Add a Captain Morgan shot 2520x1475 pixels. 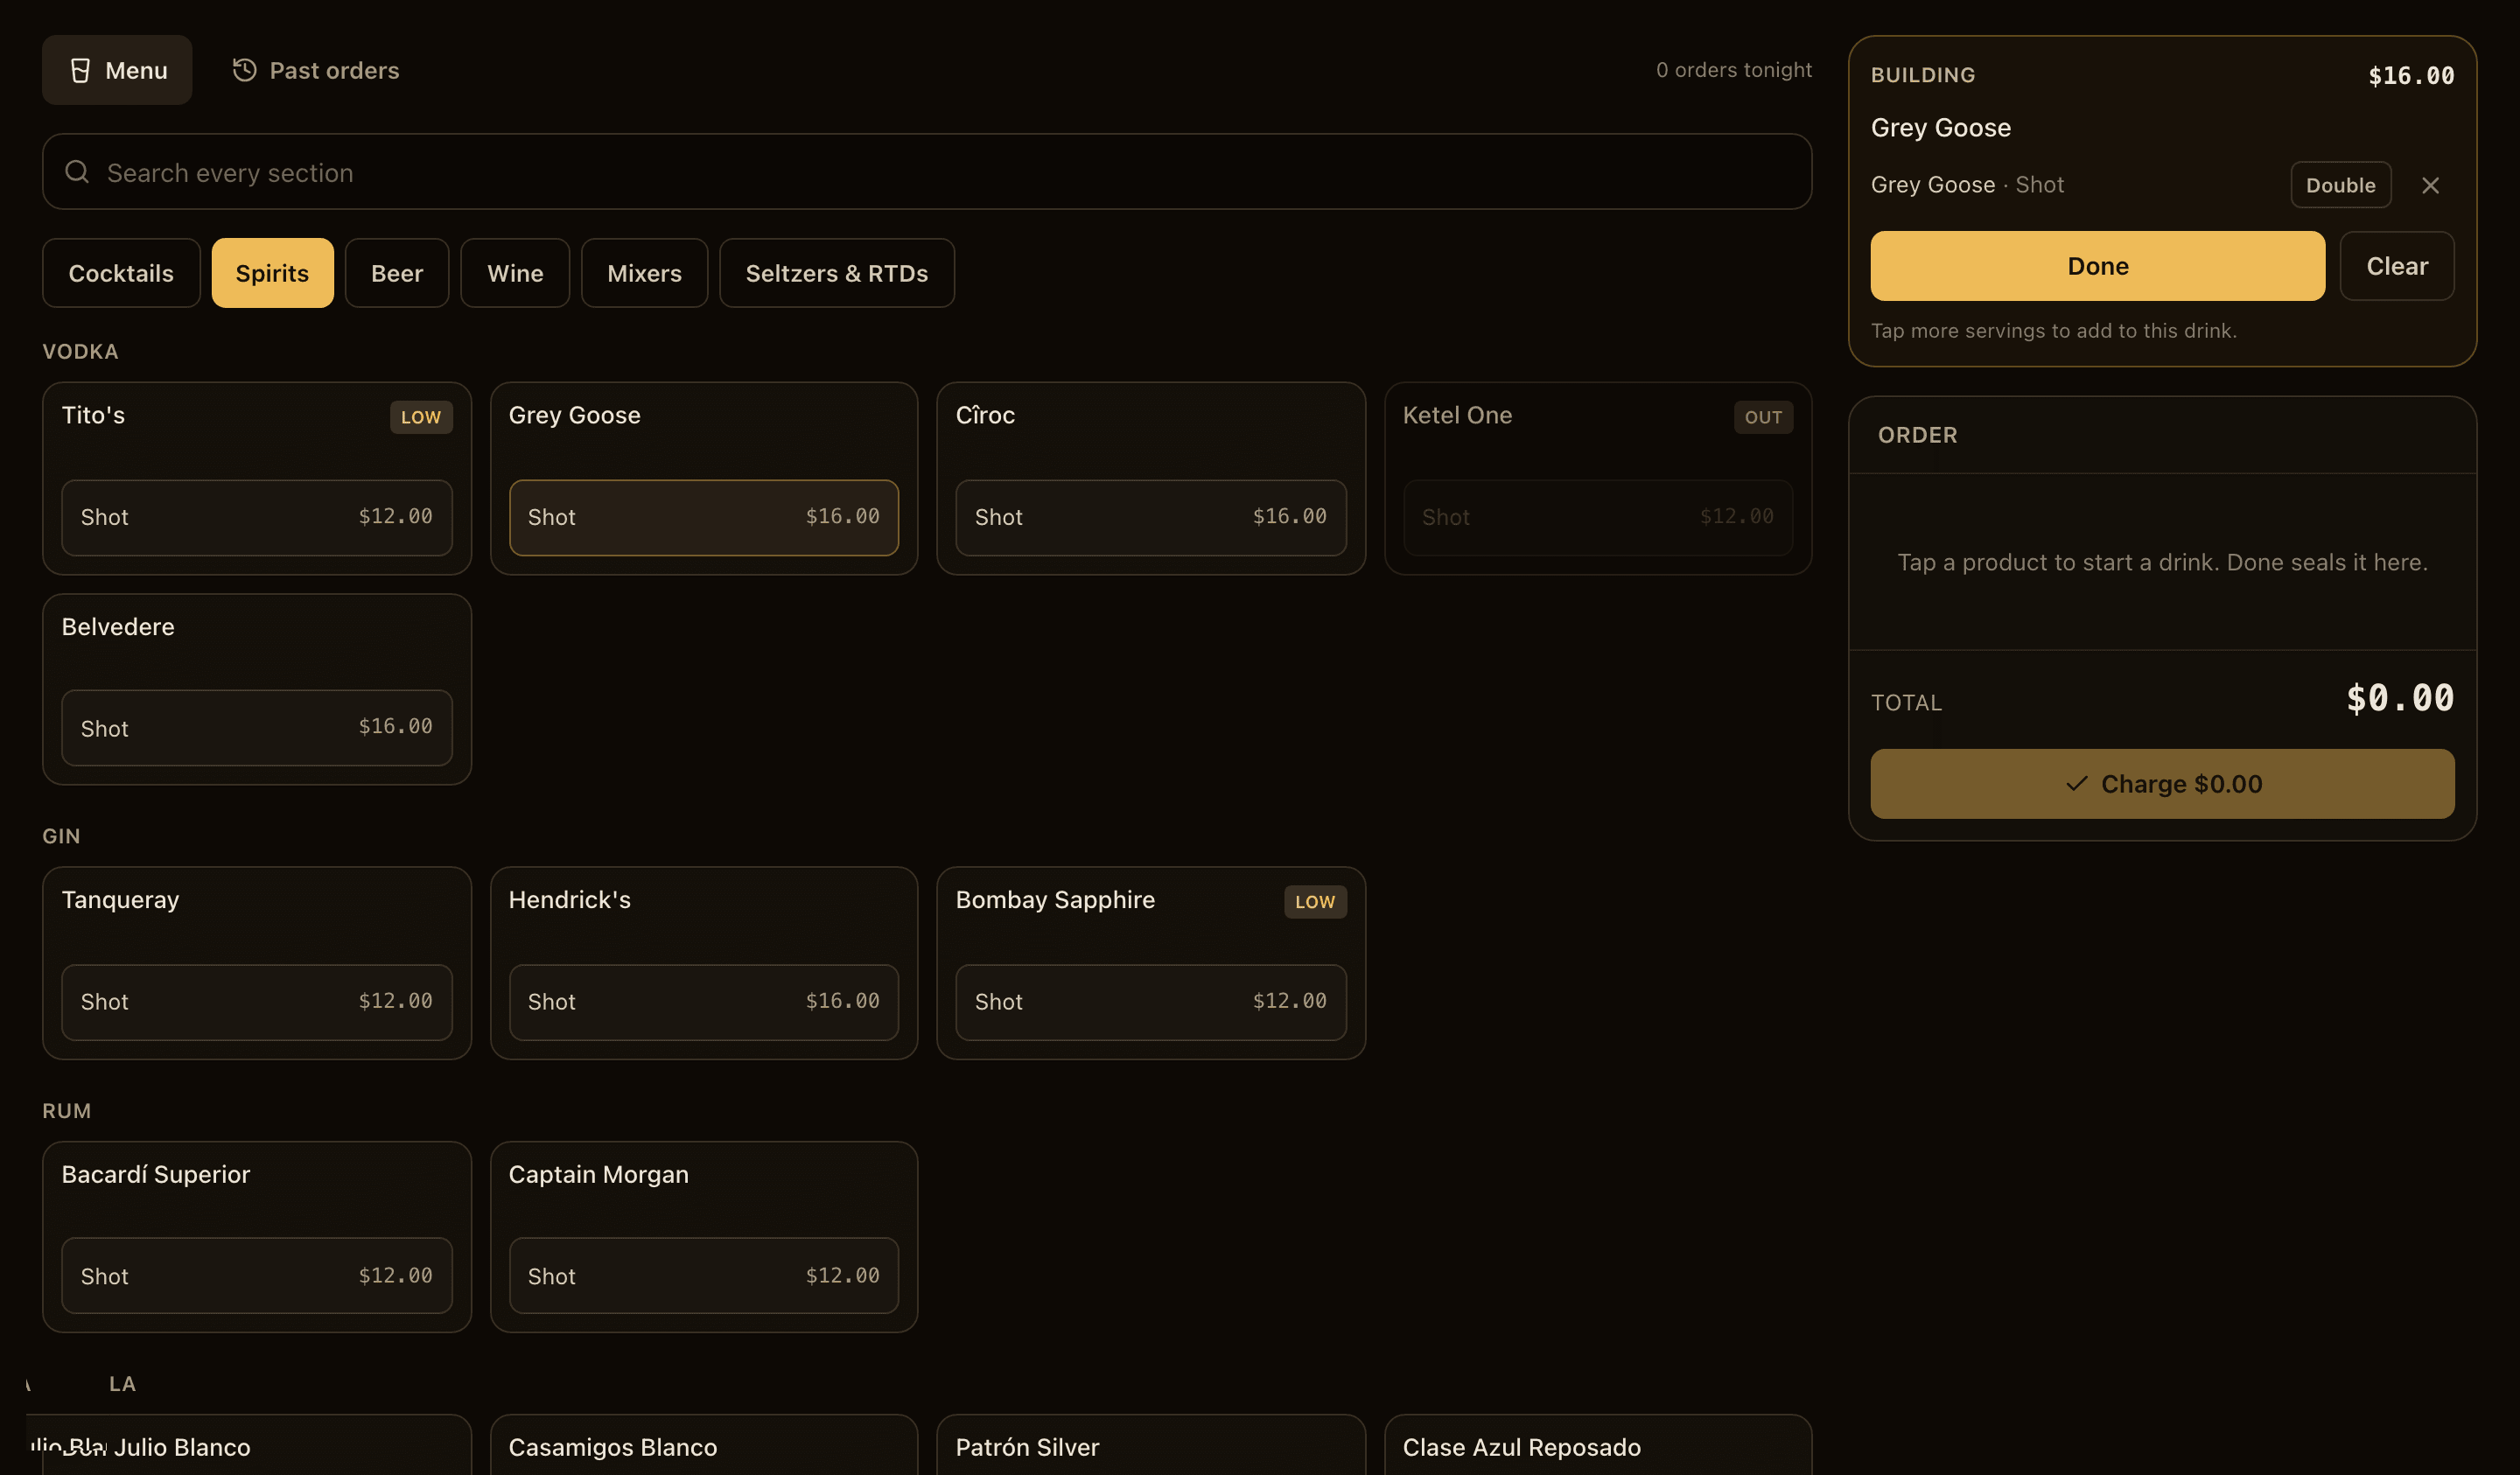pyautogui.click(x=704, y=1276)
